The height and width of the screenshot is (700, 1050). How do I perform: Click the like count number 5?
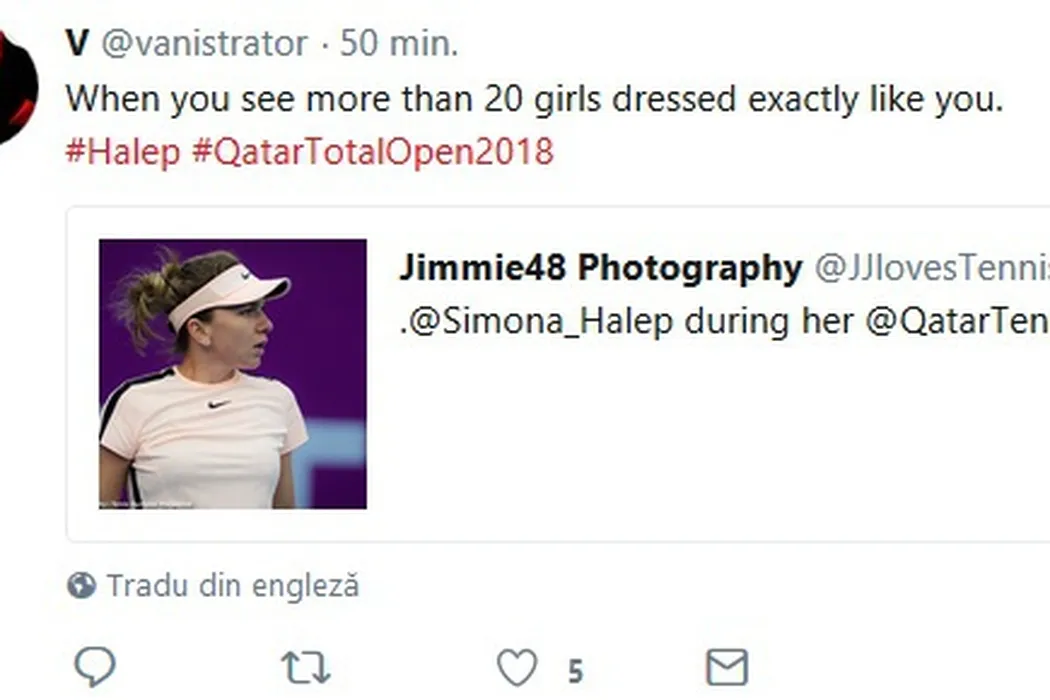575,669
